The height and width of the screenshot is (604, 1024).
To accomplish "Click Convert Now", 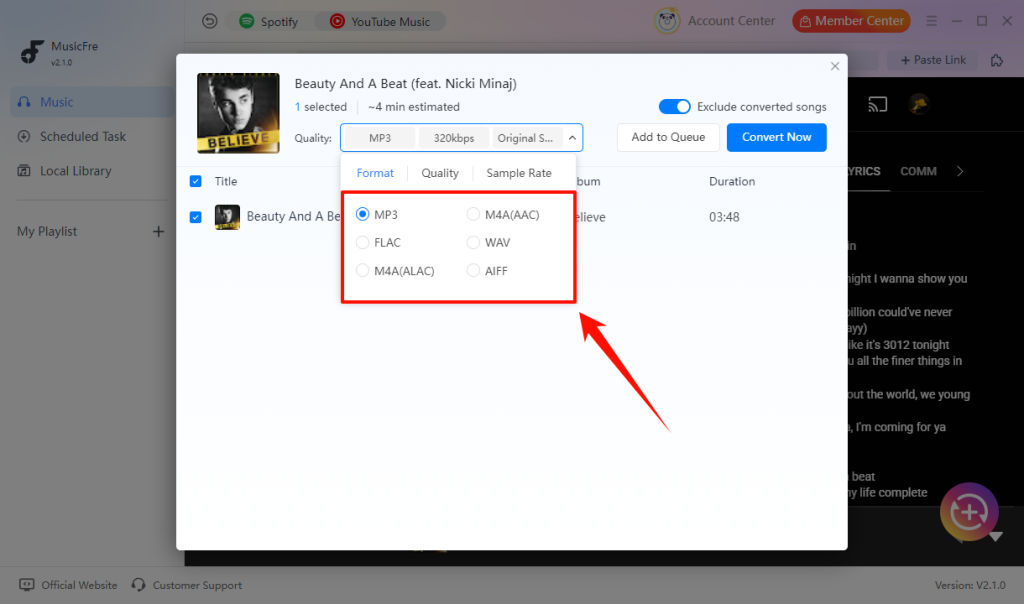I will click(776, 137).
